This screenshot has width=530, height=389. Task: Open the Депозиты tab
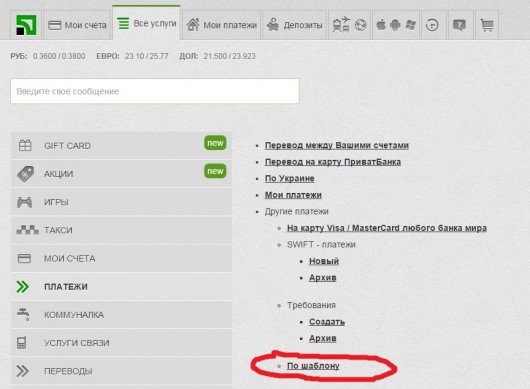294,25
